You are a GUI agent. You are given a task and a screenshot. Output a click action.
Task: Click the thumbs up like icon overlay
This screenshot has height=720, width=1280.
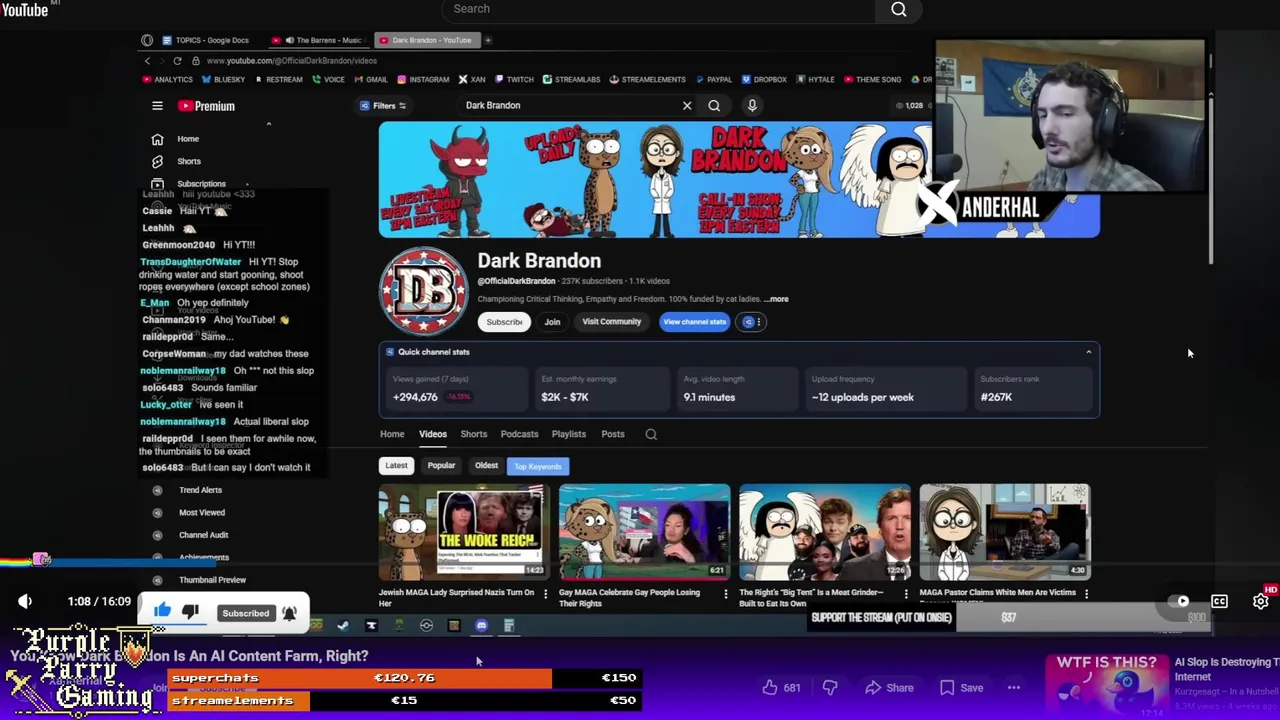coord(162,611)
